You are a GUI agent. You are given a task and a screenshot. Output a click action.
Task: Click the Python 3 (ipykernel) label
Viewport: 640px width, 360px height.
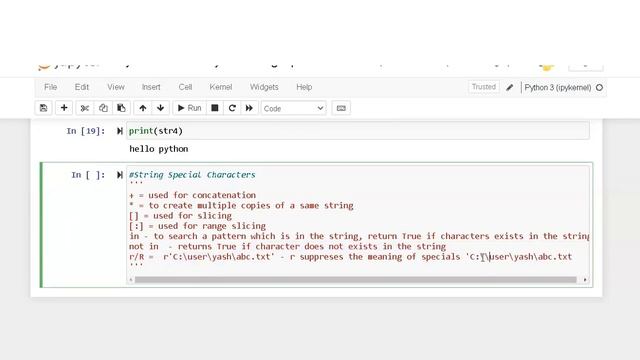pos(558,87)
